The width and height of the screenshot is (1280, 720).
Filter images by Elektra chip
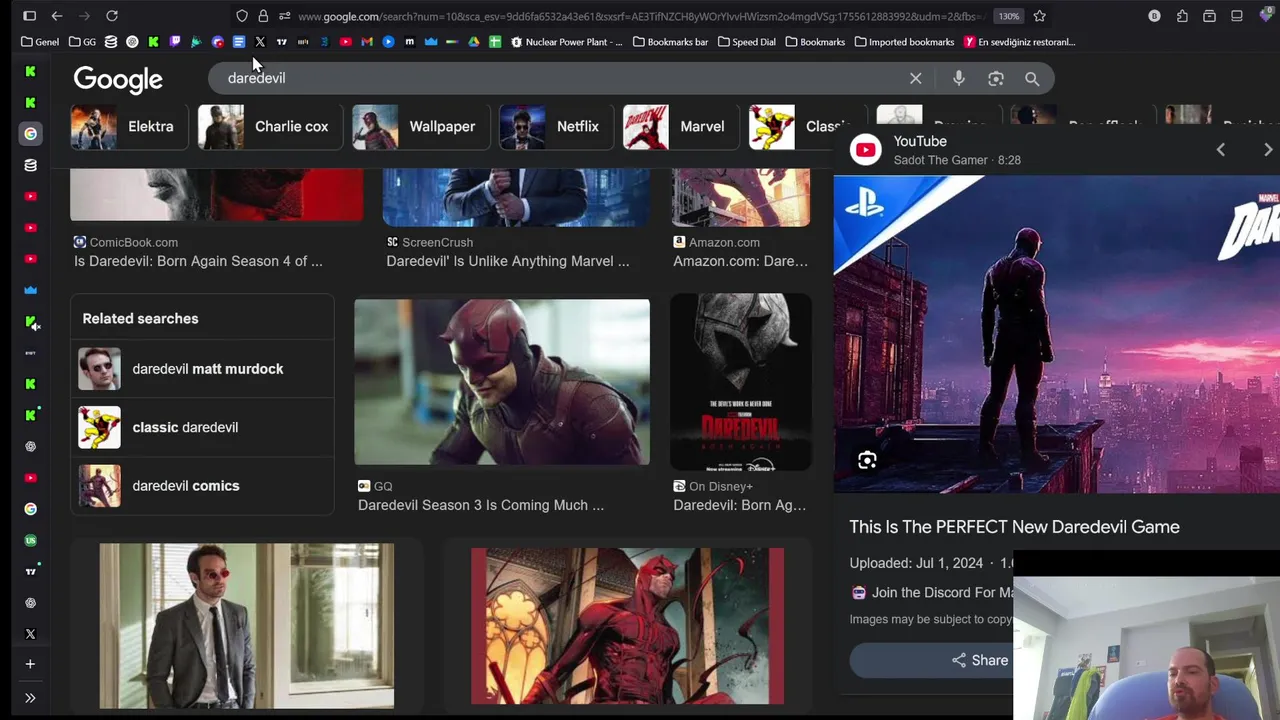128,127
